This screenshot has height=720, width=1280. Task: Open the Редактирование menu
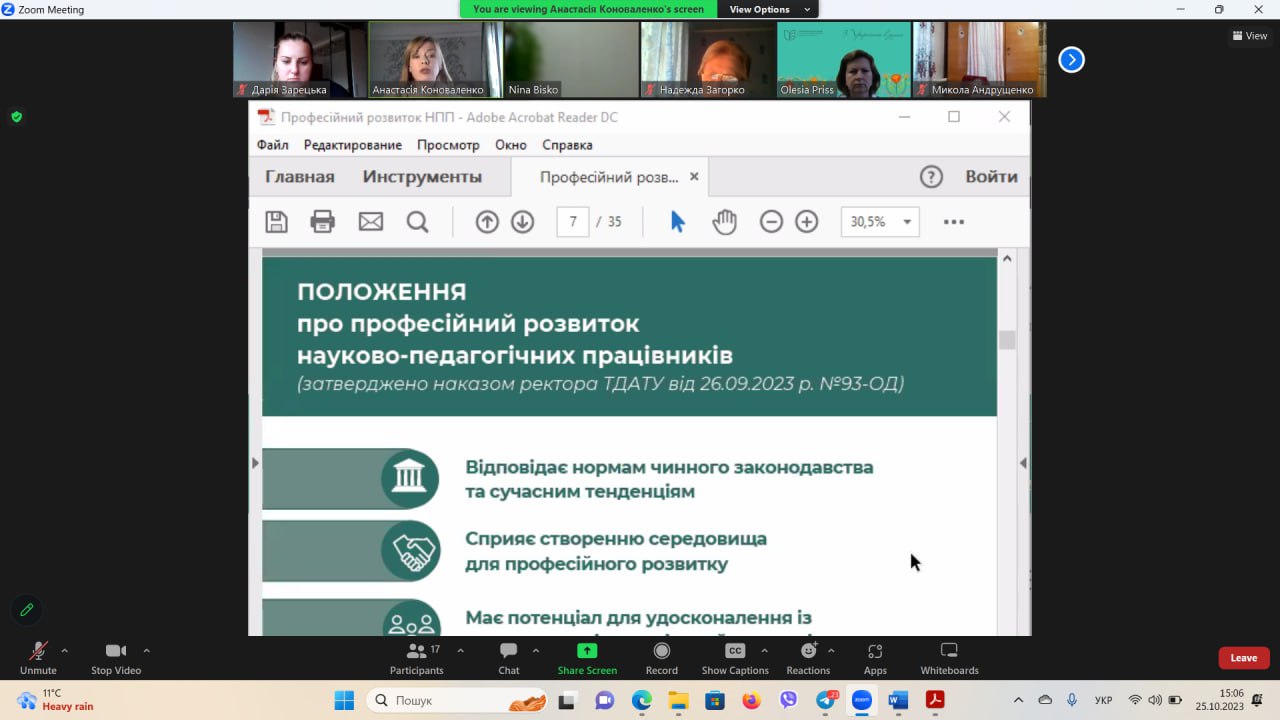point(353,145)
